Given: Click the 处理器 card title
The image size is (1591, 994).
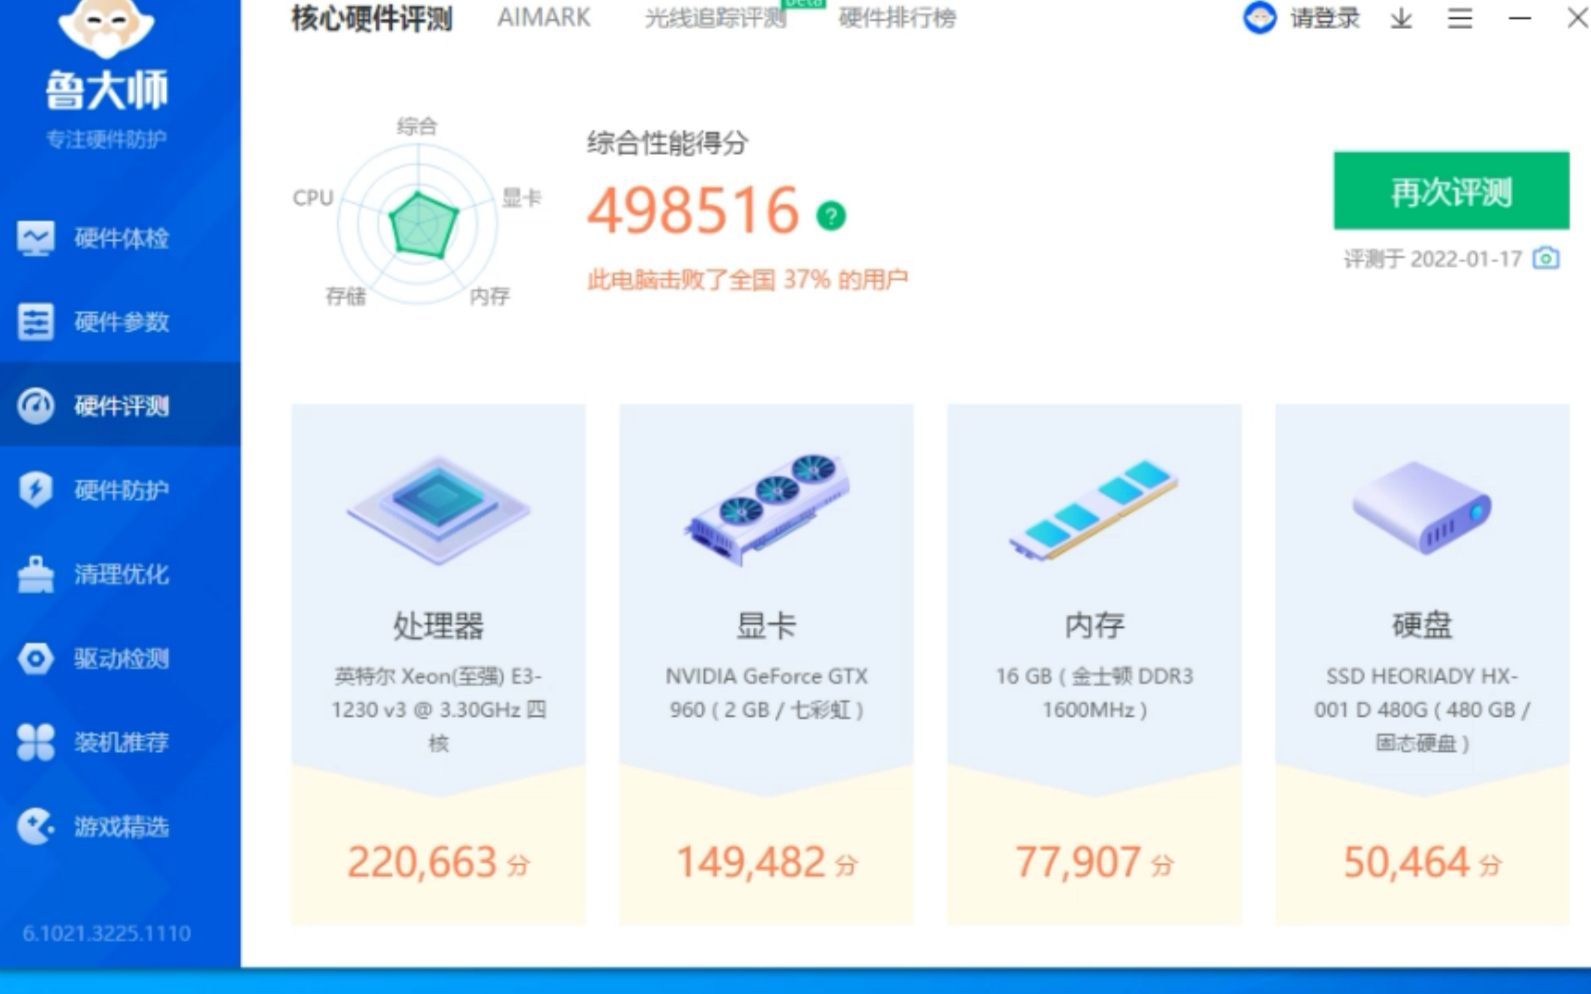Looking at the screenshot, I should pos(438,626).
